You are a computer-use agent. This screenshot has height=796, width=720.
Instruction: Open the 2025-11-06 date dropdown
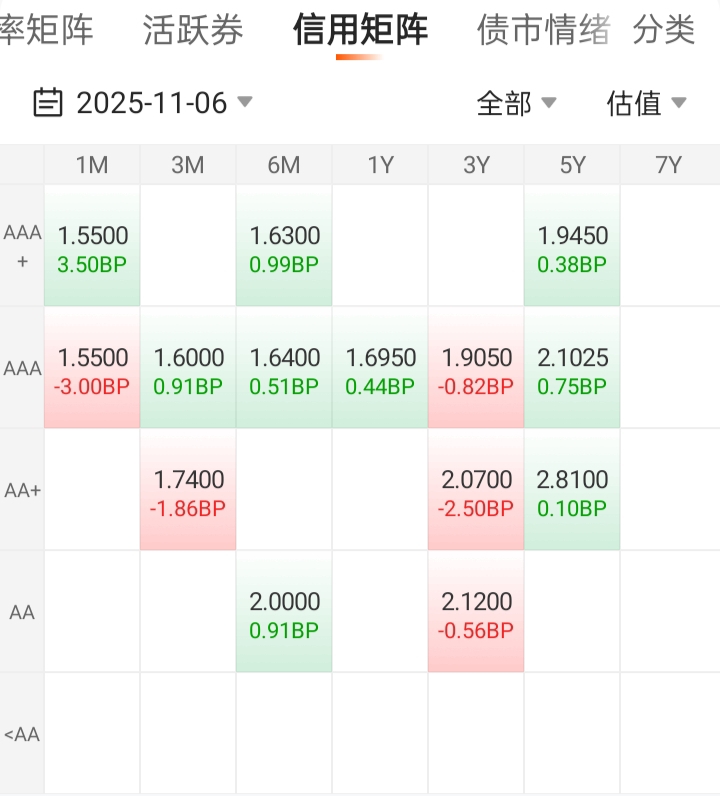pyautogui.click(x=152, y=103)
